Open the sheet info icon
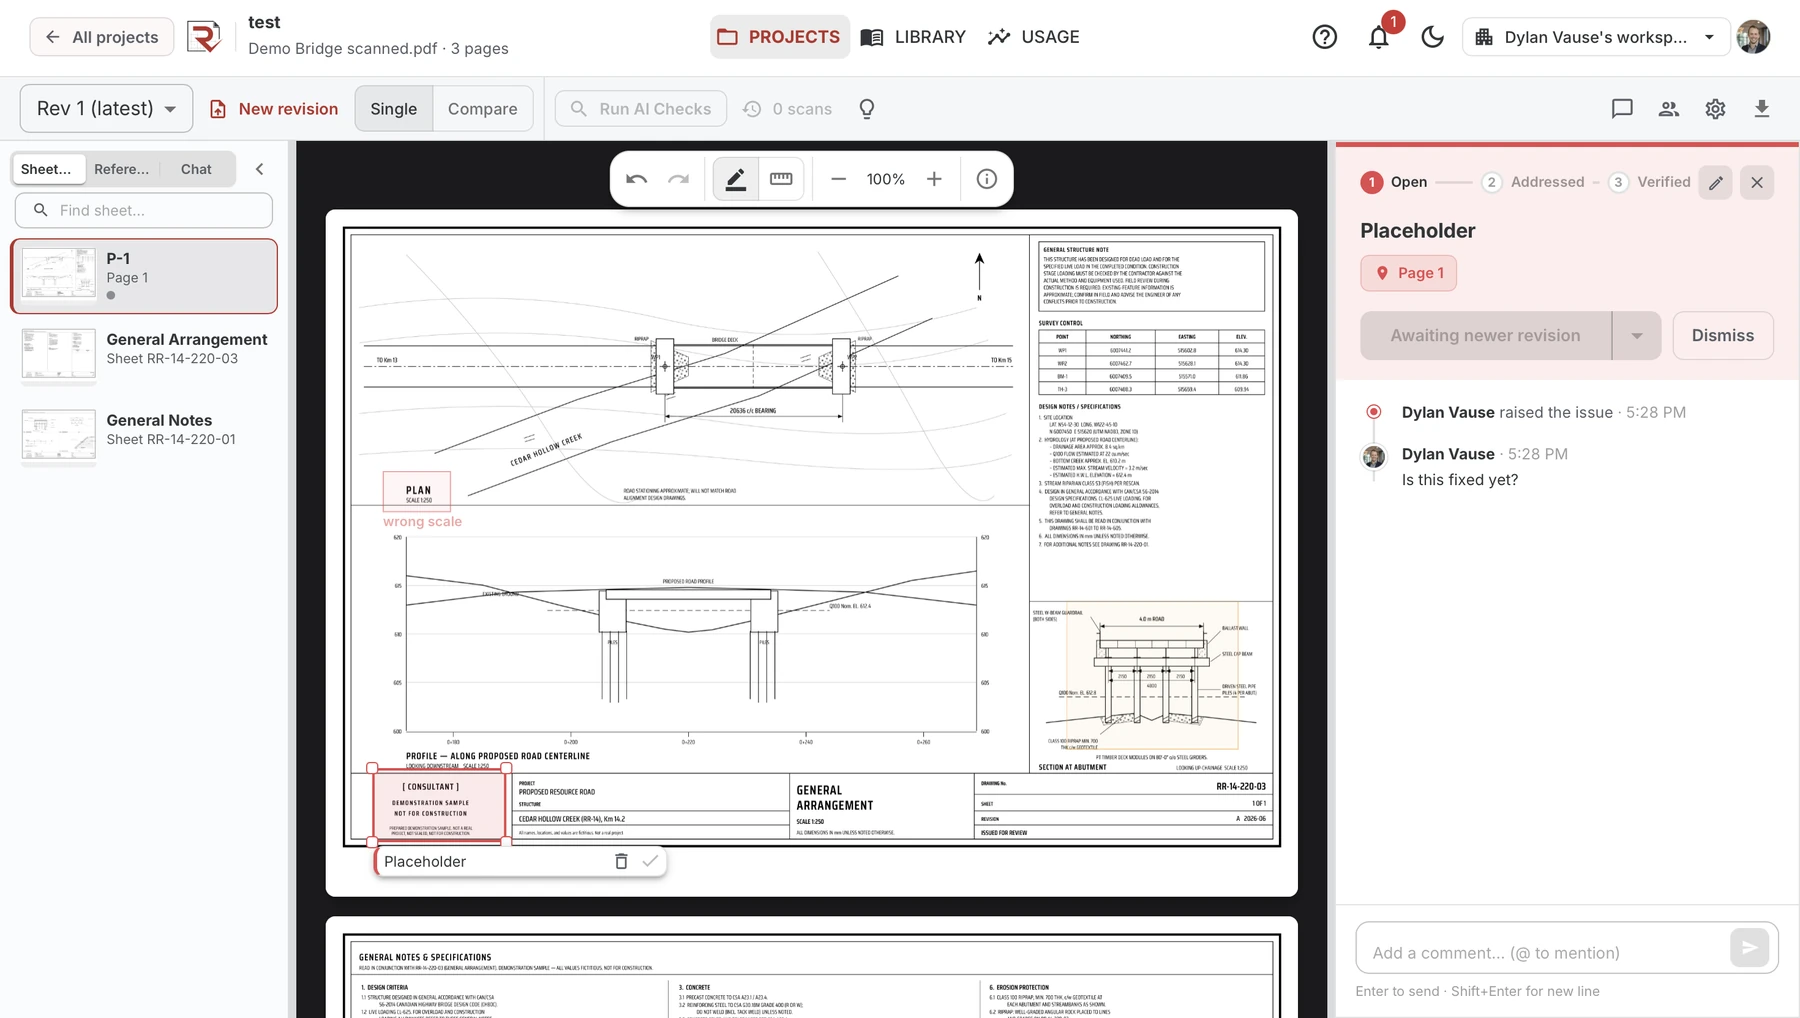This screenshot has height=1018, width=1800. [987, 179]
